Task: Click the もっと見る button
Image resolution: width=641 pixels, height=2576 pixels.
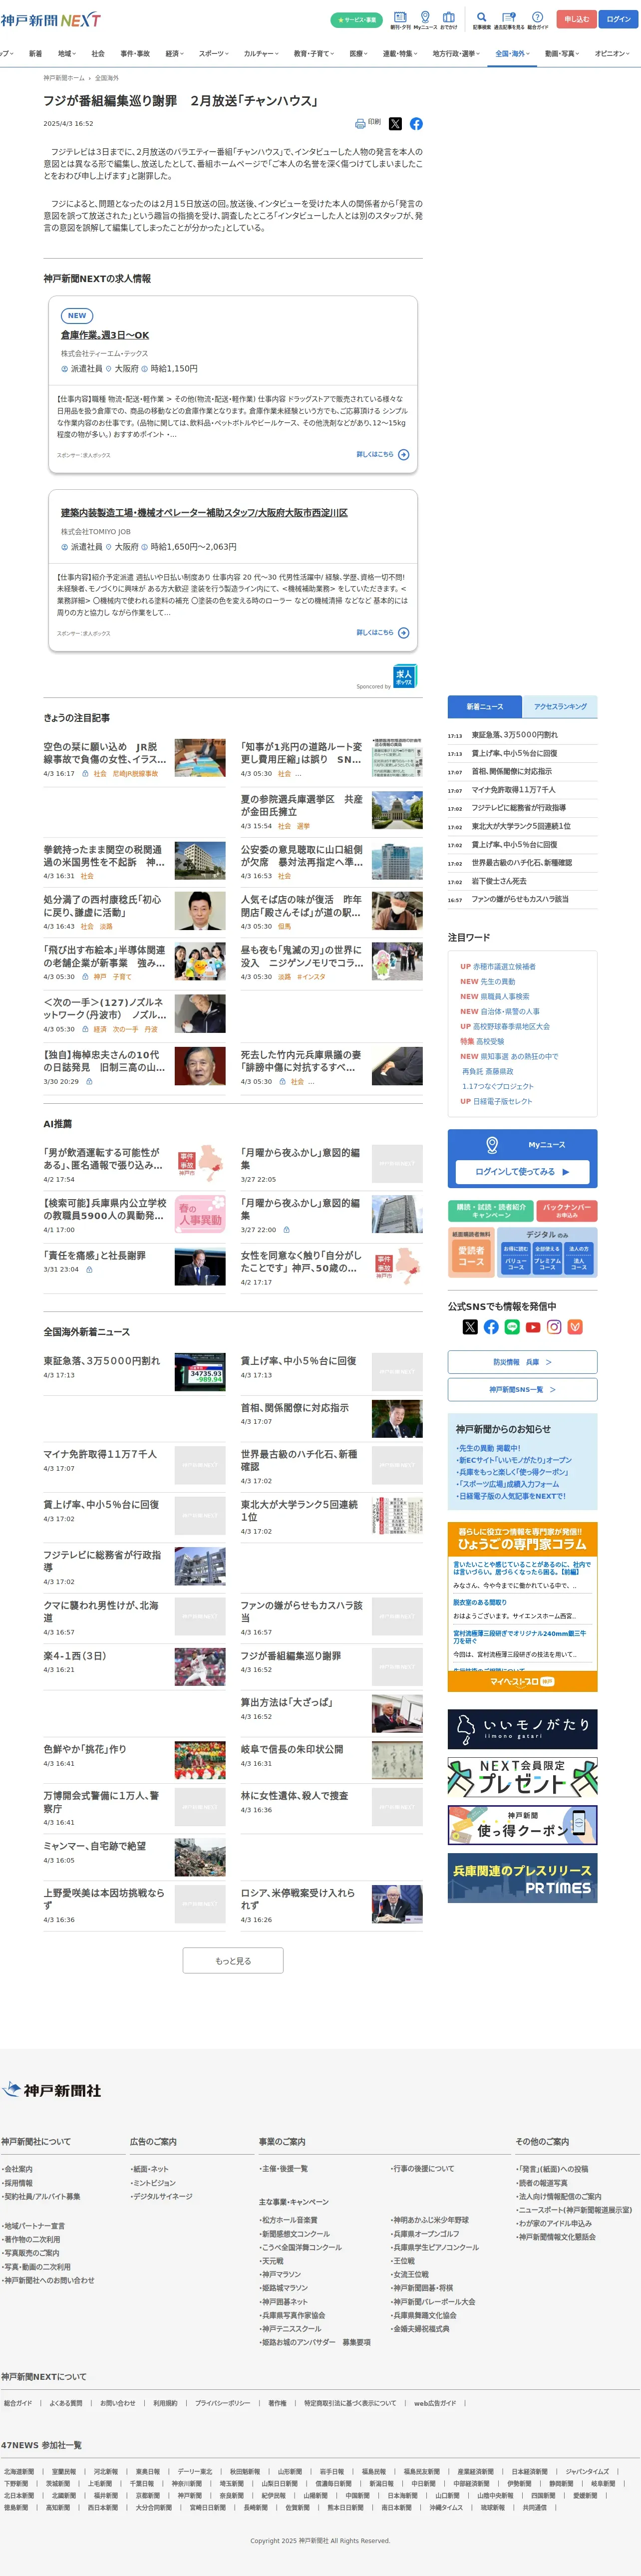Action: [233, 1961]
